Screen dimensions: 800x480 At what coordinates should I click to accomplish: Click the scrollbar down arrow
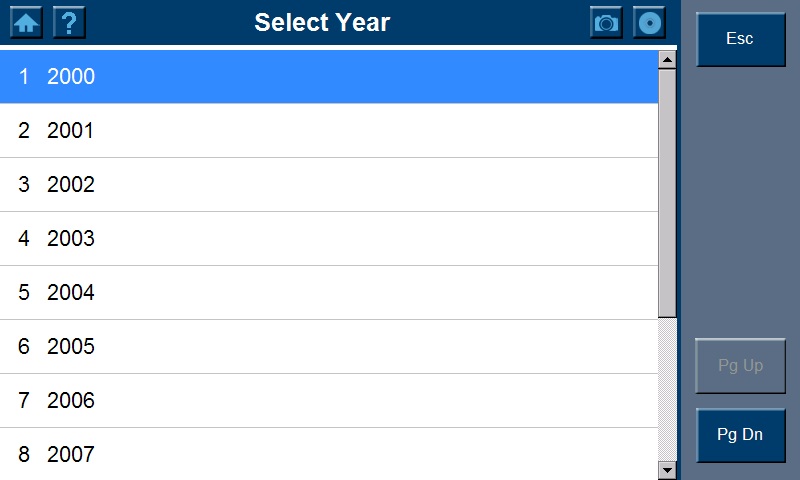[x=667, y=469]
